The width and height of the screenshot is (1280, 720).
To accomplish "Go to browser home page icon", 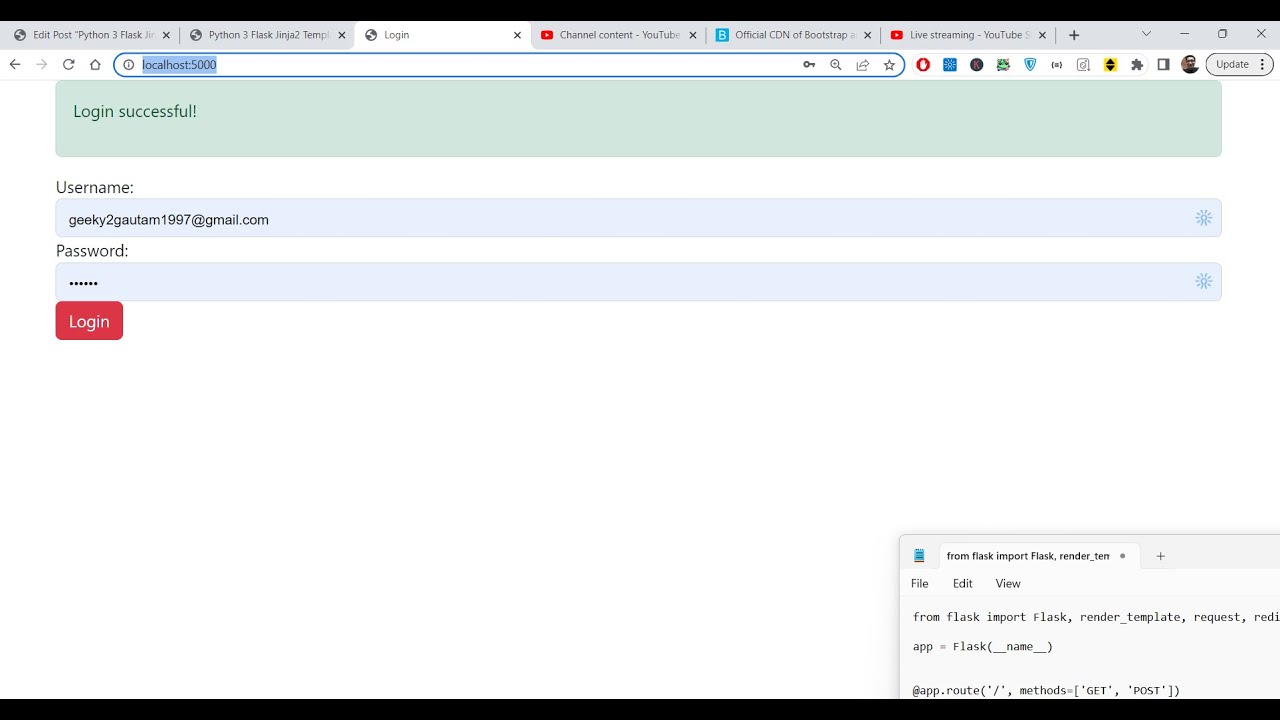I will point(95,65).
